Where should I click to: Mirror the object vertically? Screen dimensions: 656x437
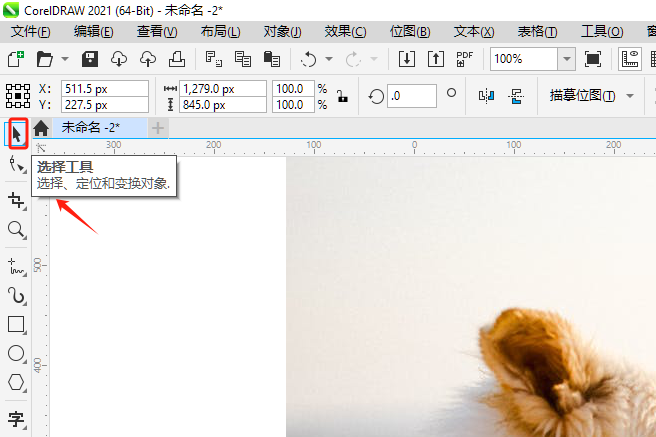coord(515,96)
